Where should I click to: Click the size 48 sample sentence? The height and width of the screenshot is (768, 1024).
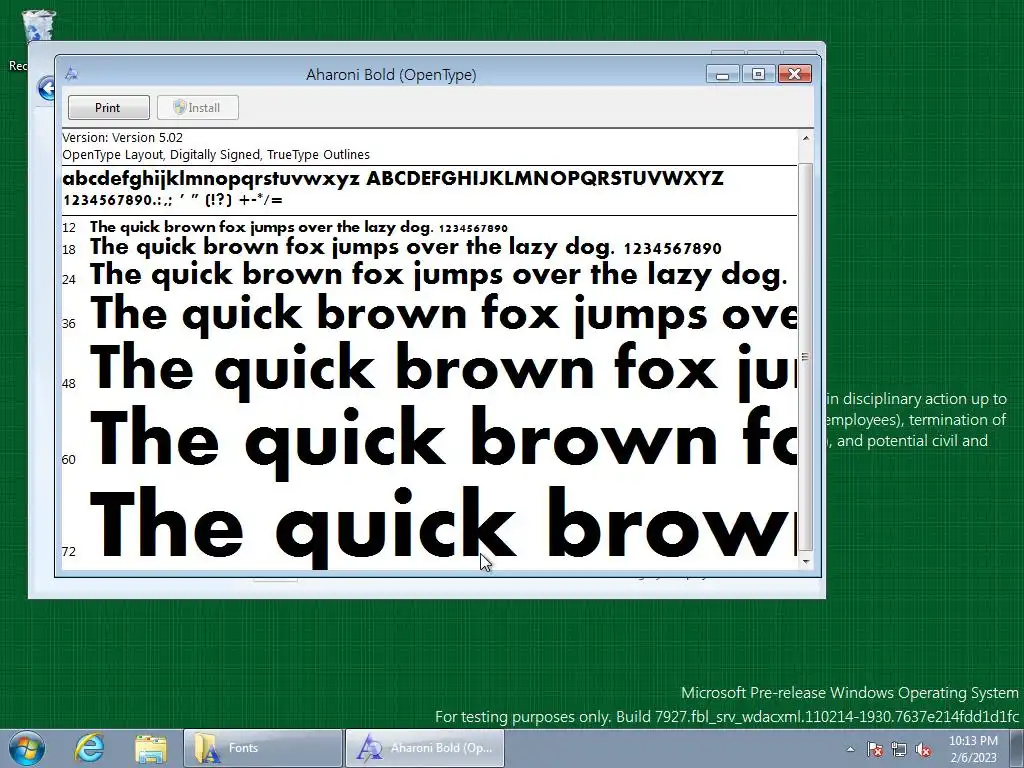443,371
